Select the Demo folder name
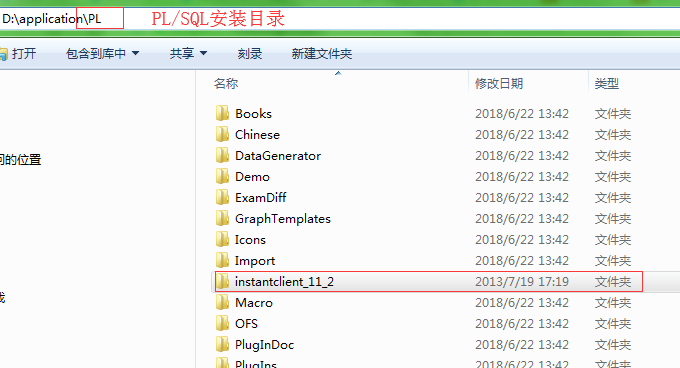Image resolution: width=680 pixels, height=368 pixels. click(252, 176)
